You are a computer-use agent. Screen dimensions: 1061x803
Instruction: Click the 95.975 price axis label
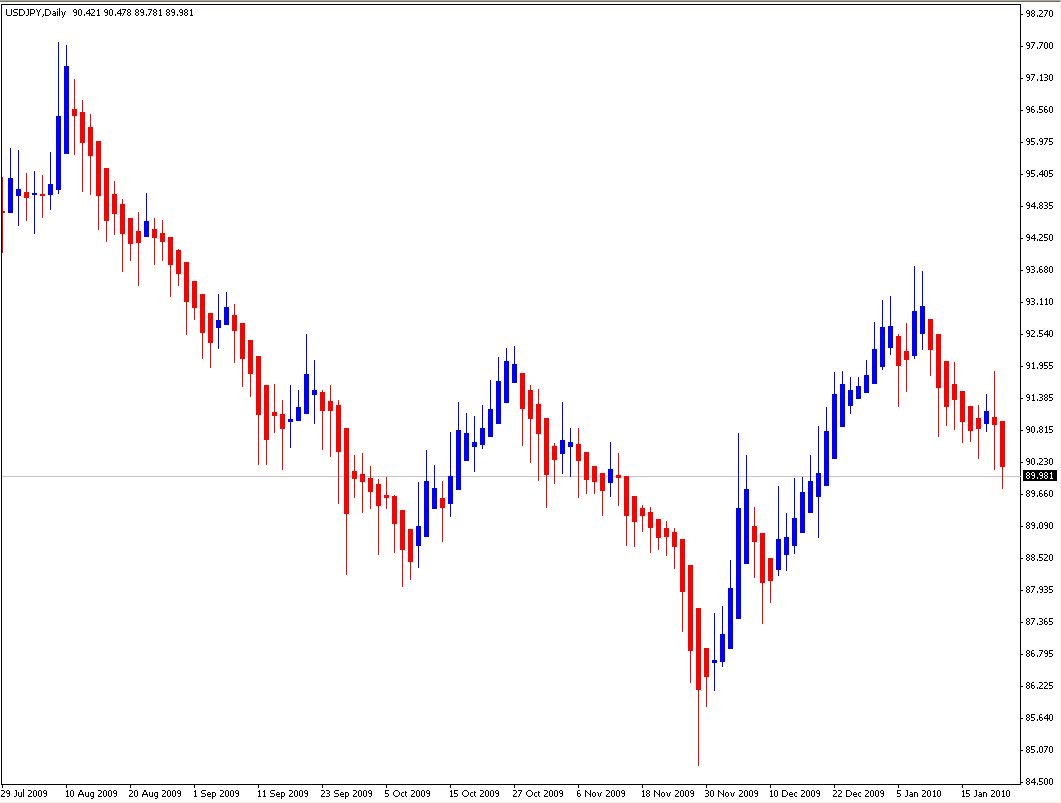(x=1039, y=141)
